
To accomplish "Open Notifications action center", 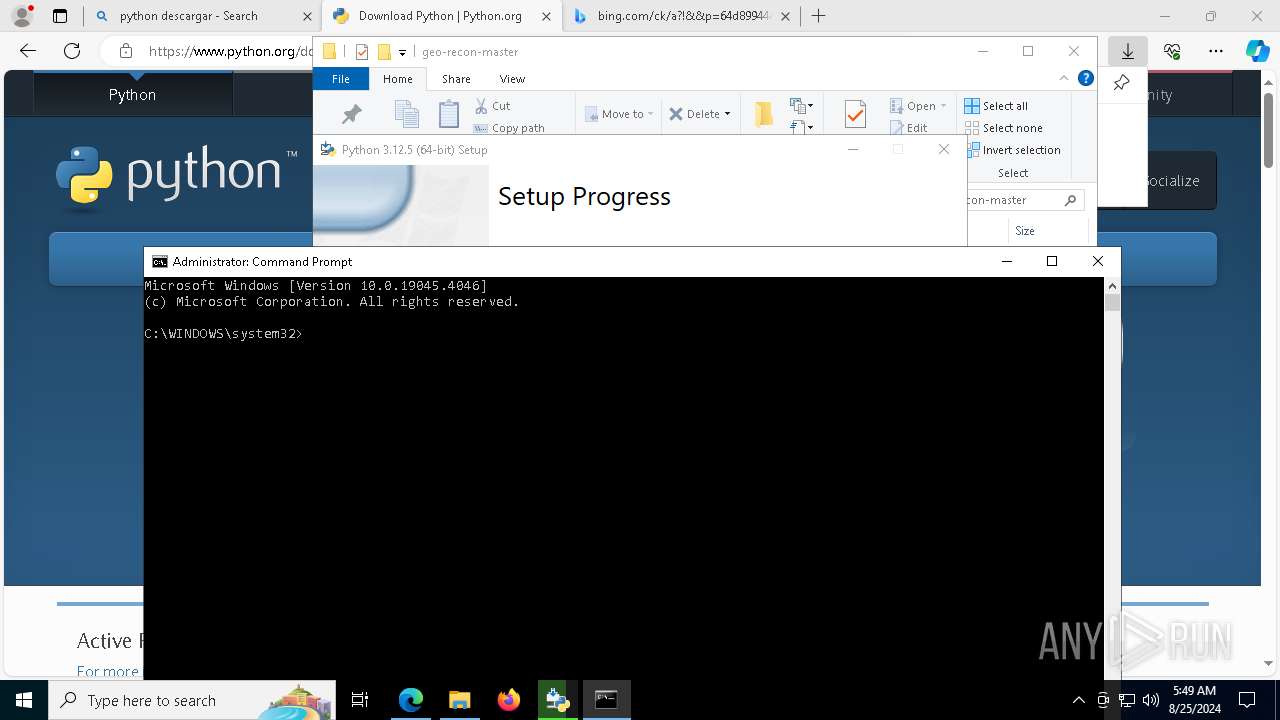I will (1247, 700).
